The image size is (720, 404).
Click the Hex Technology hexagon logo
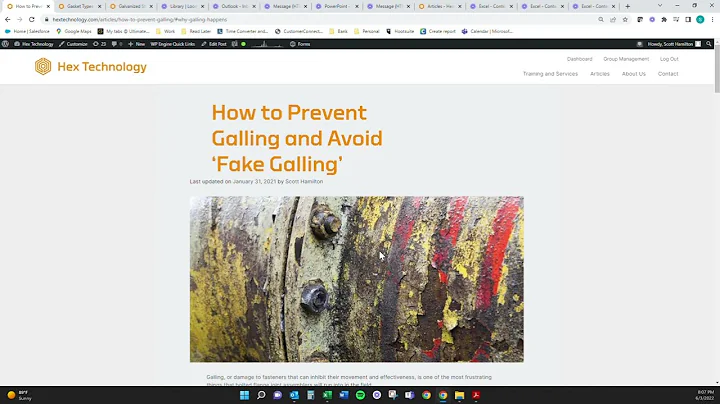43,67
